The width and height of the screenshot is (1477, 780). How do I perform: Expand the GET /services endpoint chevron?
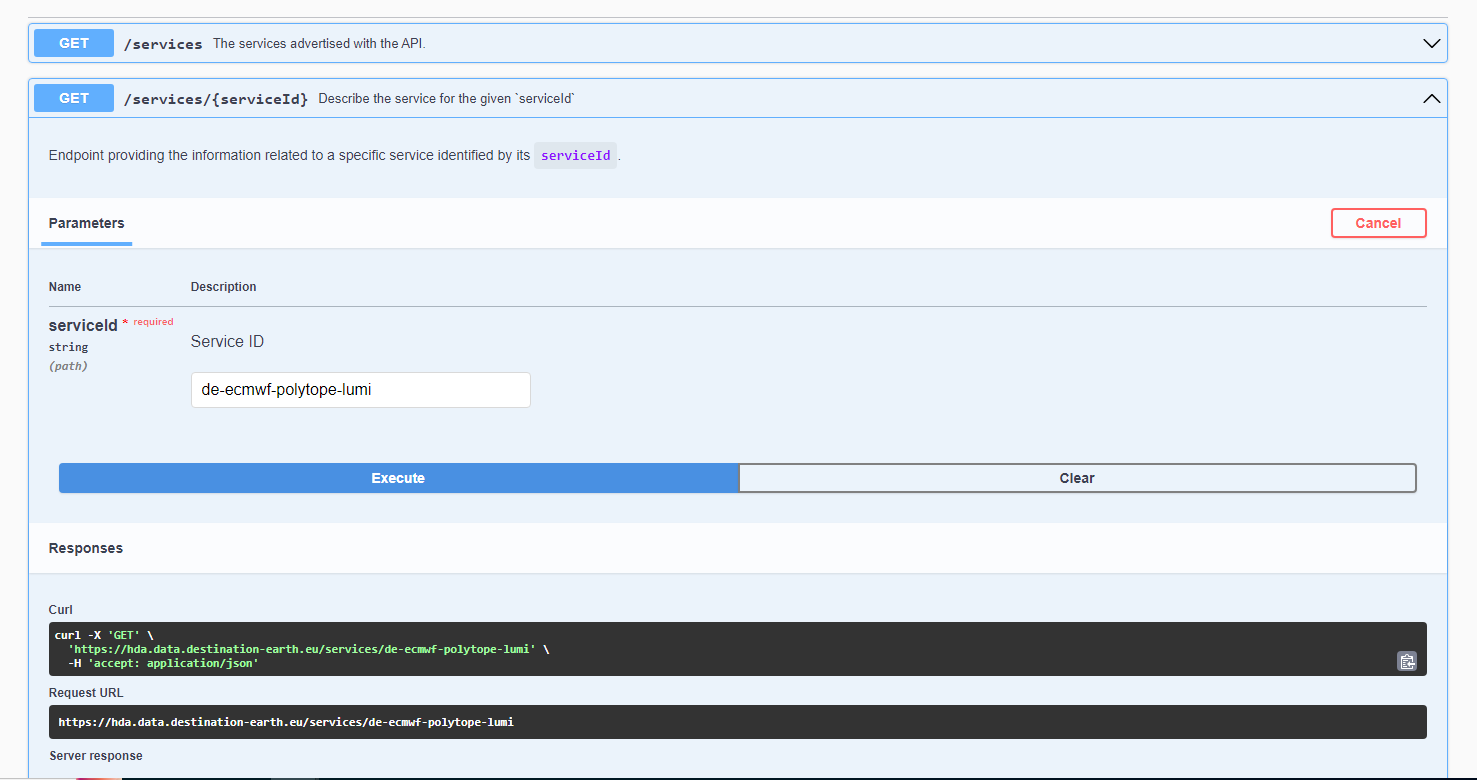[1432, 44]
